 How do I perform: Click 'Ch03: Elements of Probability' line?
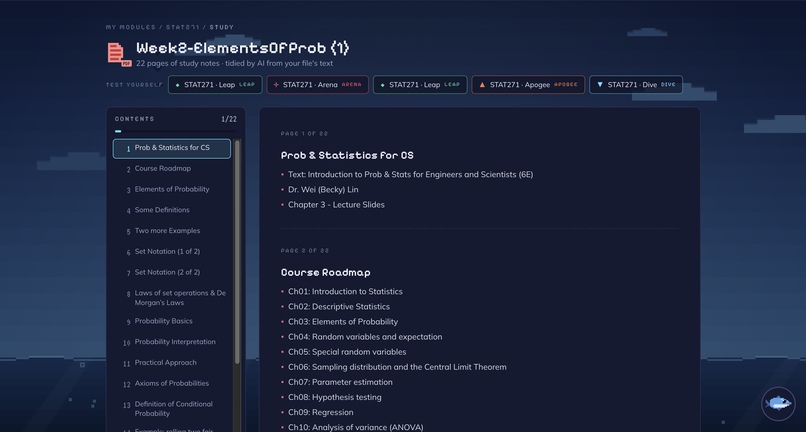(343, 322)
